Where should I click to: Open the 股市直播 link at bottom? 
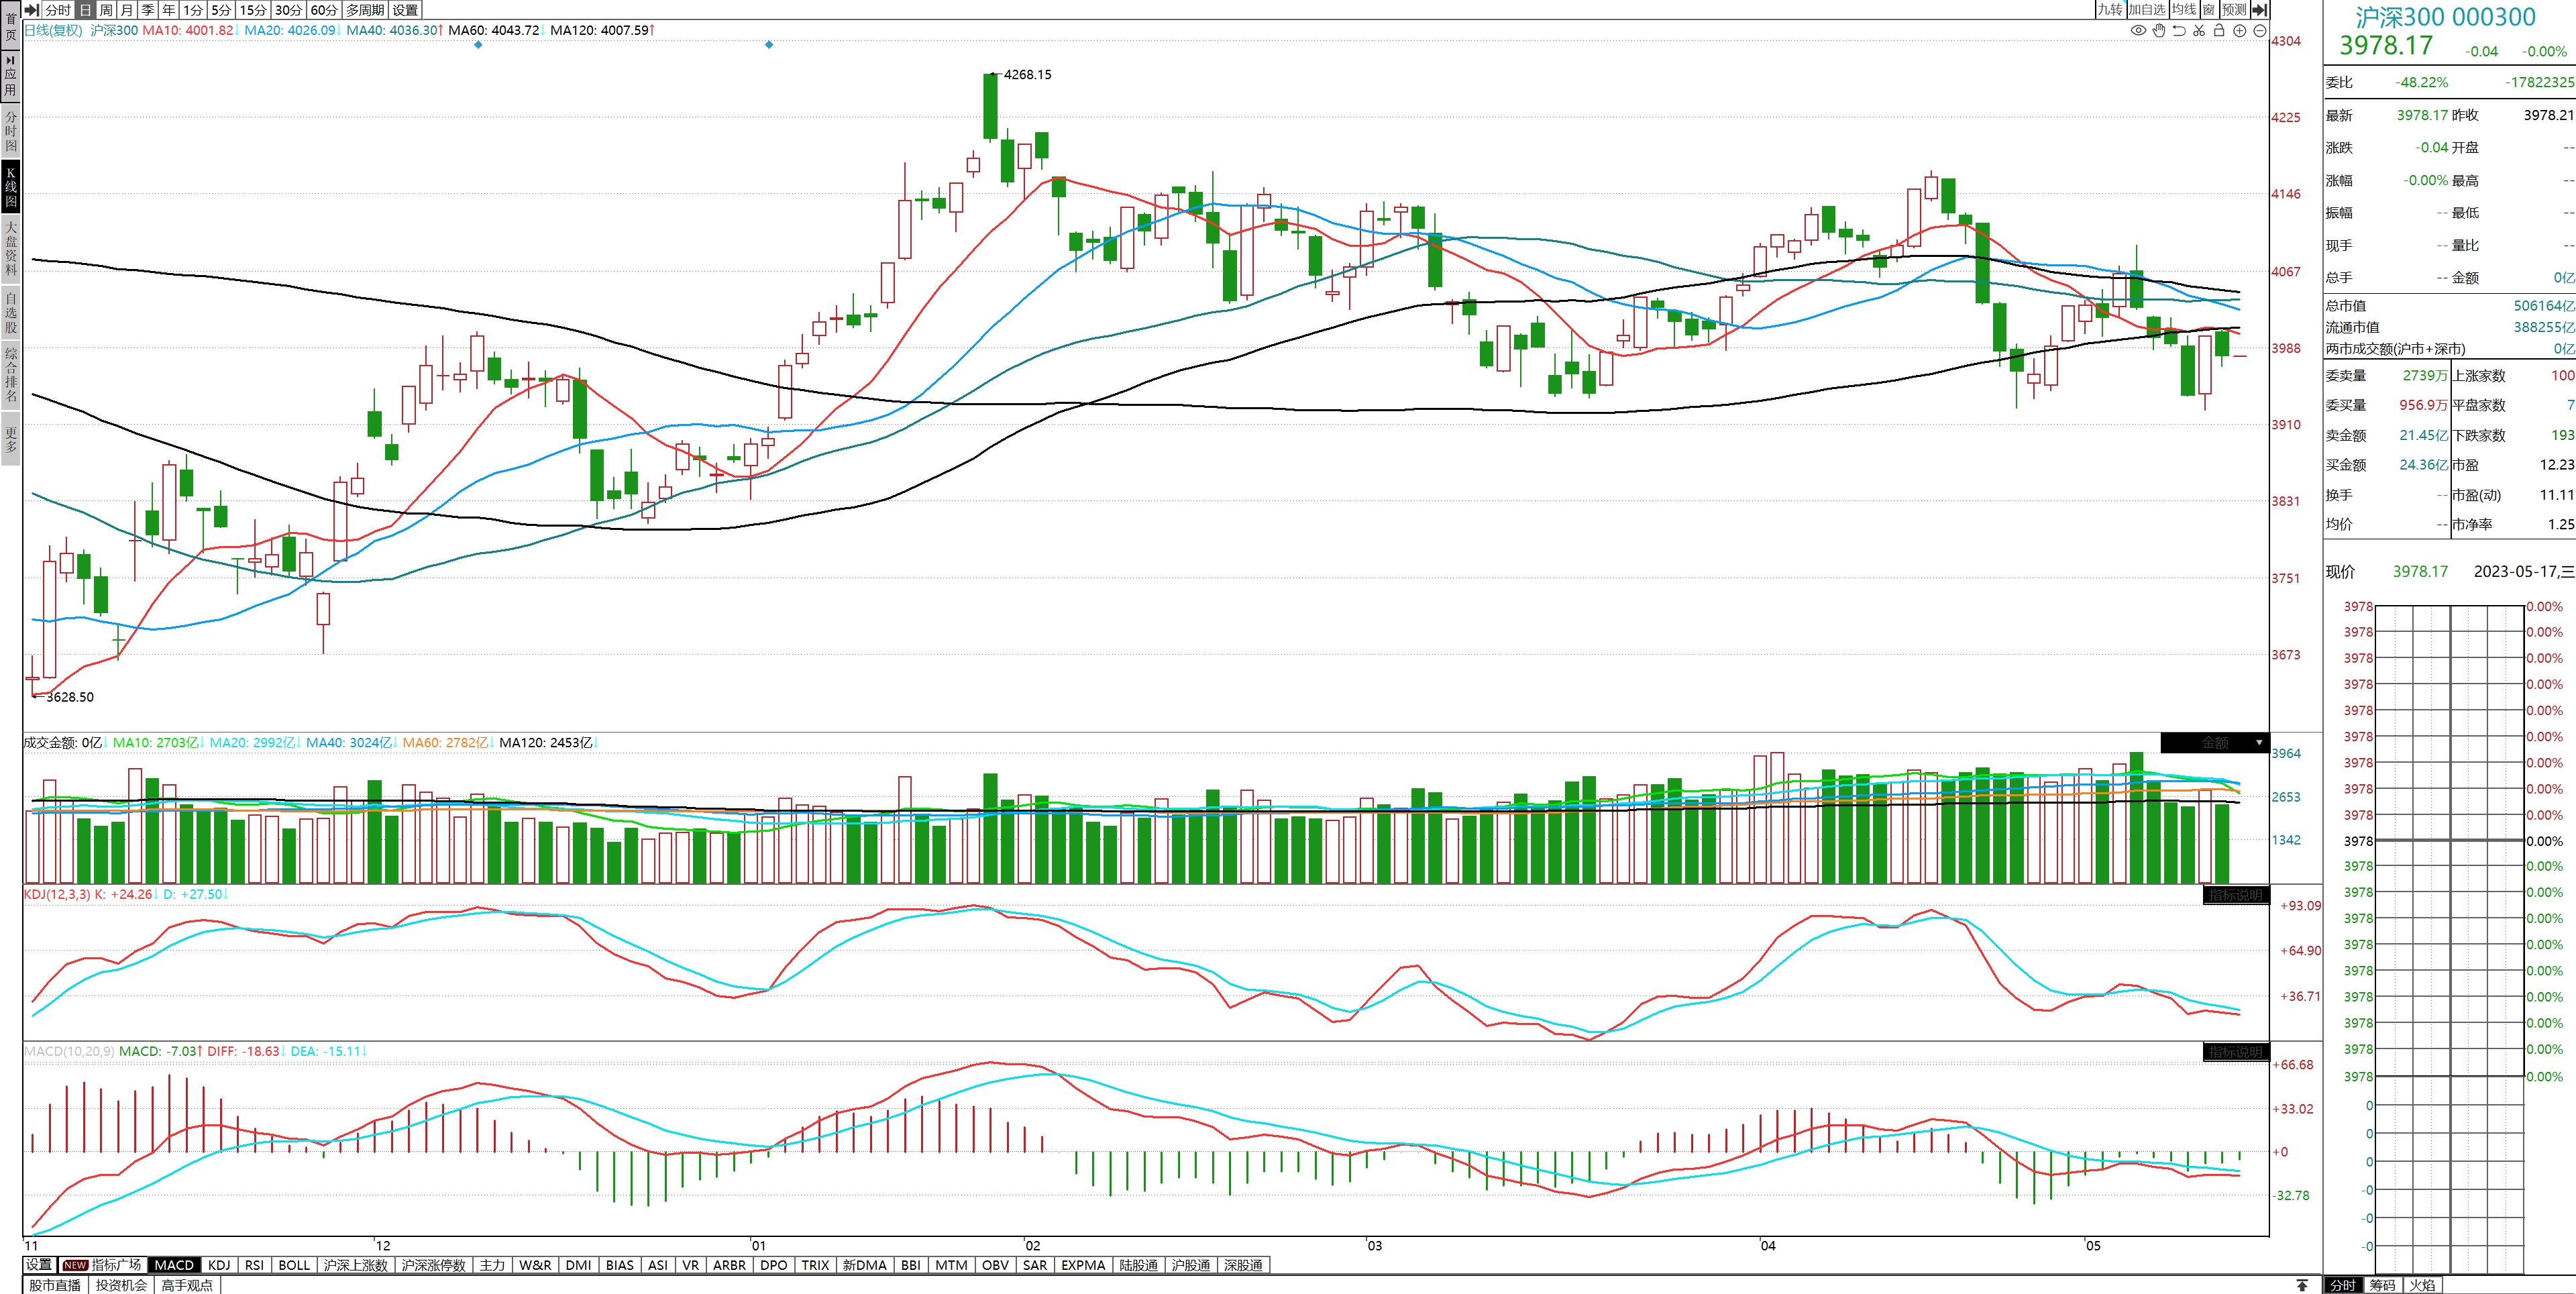55,1285
